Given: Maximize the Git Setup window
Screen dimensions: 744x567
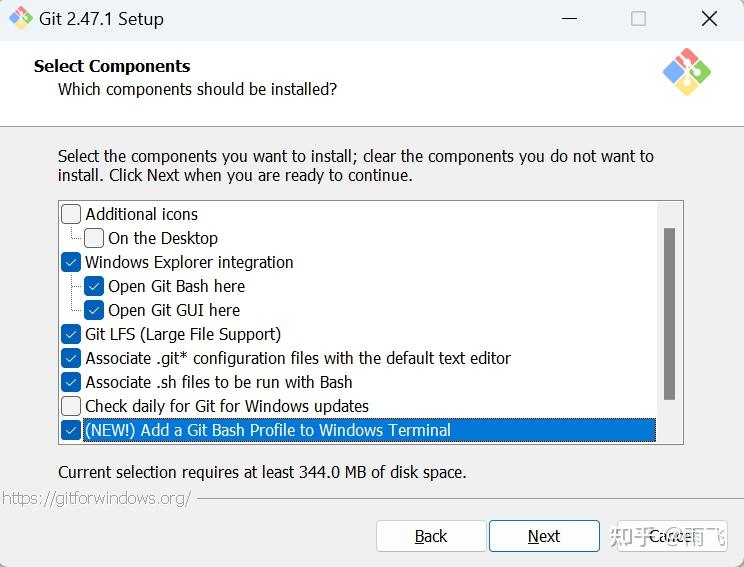Looking at the screenshot, I should point(638,19).
